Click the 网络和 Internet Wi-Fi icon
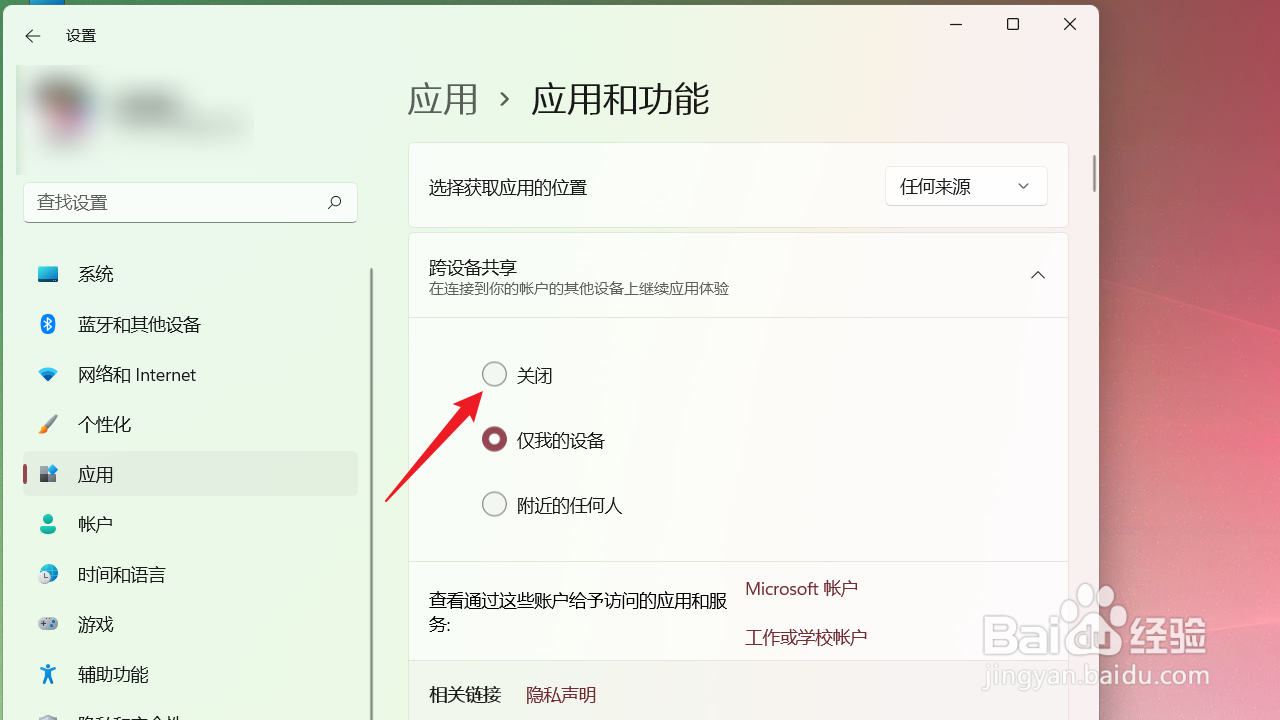The height and width of the screenshot is (720, 1280). [x=48, y=373]
